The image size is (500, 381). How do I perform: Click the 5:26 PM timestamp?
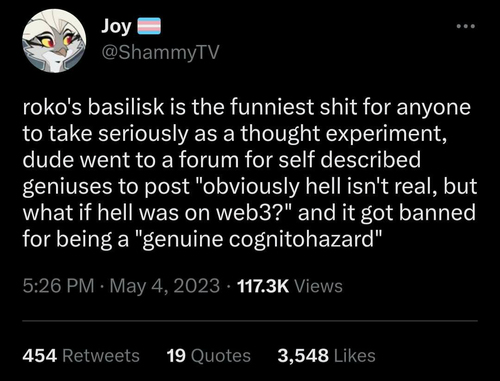(x=58, y=286)
